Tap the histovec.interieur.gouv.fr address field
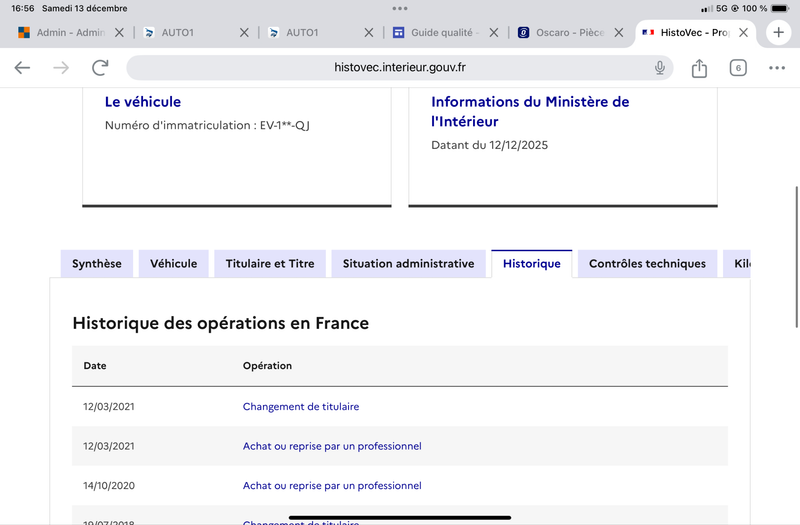The image size is (800, 525). tap(400, 68)
